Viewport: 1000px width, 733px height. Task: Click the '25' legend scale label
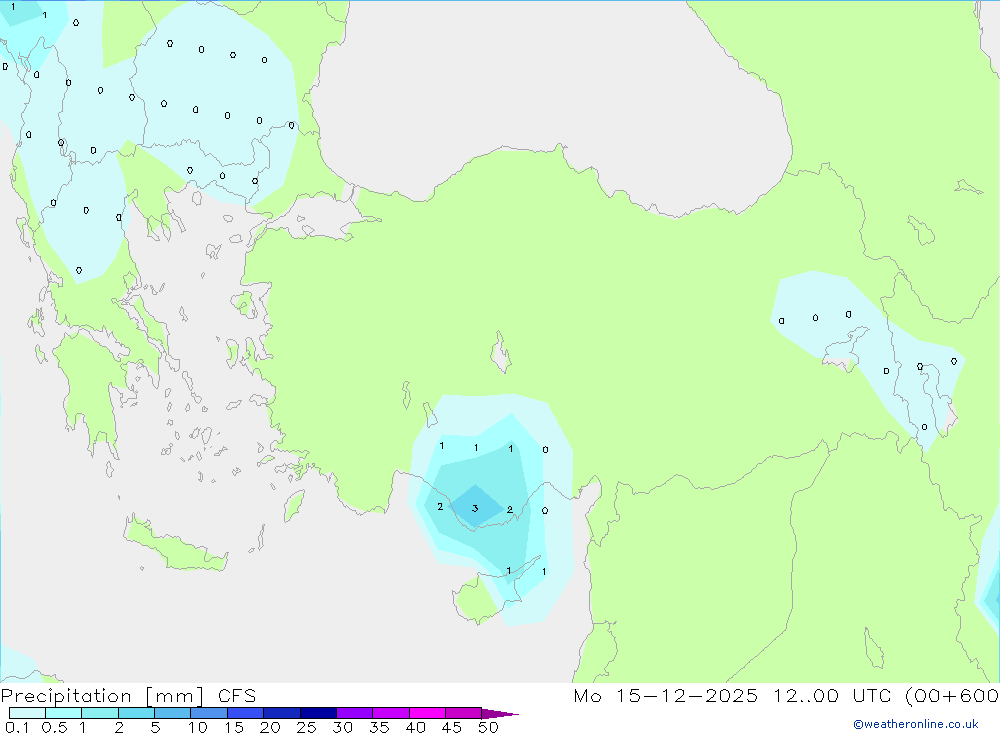(306, 727)
